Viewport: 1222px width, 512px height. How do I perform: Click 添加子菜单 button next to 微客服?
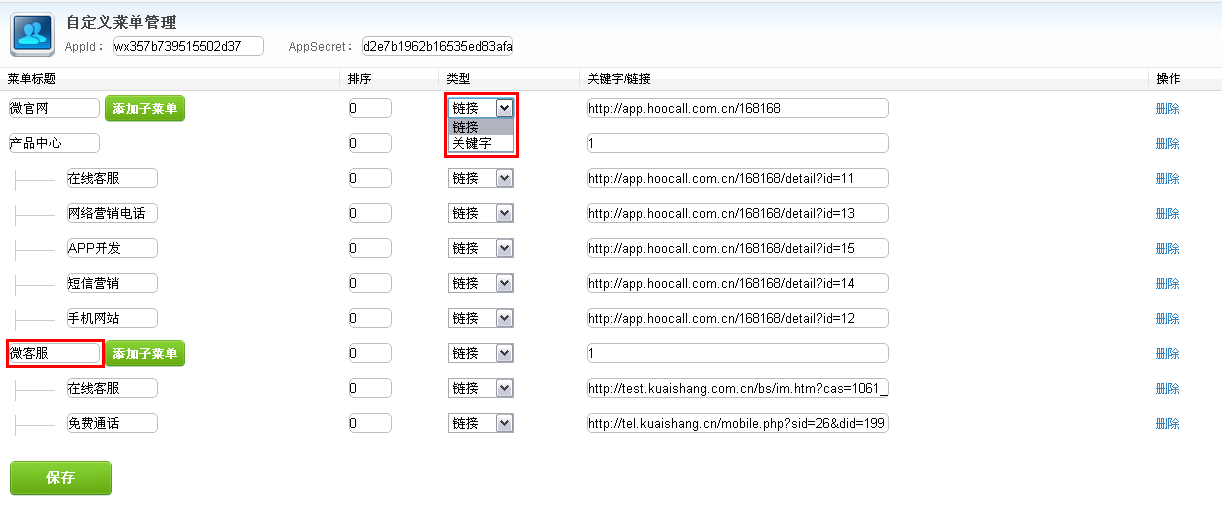pos(145,353)
